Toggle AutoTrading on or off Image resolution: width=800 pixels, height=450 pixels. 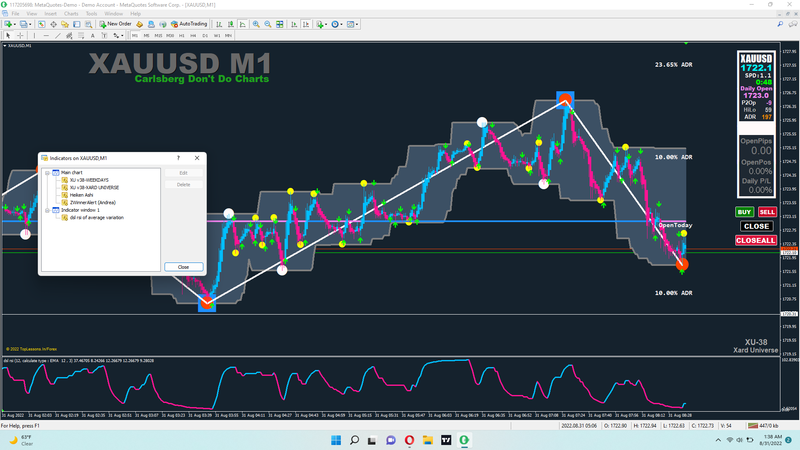189,24
